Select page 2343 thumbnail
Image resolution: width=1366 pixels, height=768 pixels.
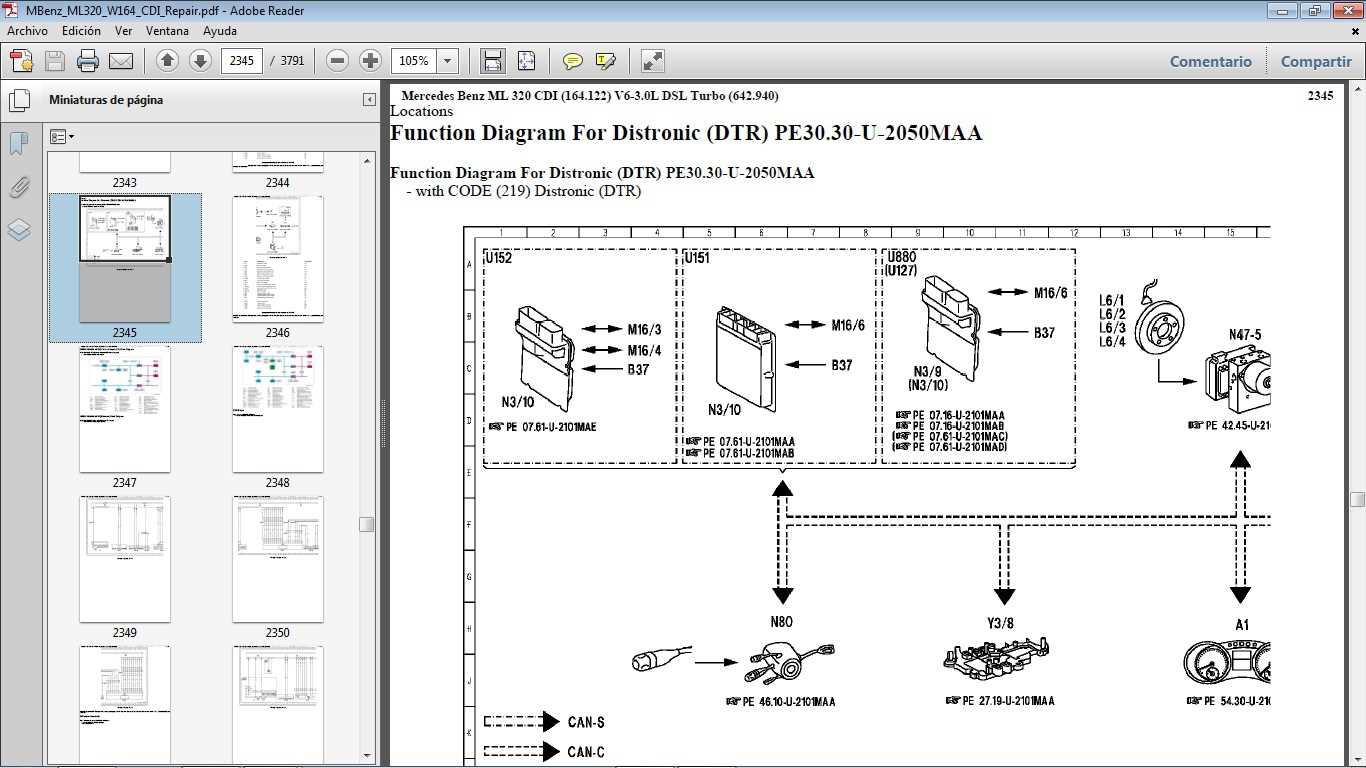click(125, 163)
